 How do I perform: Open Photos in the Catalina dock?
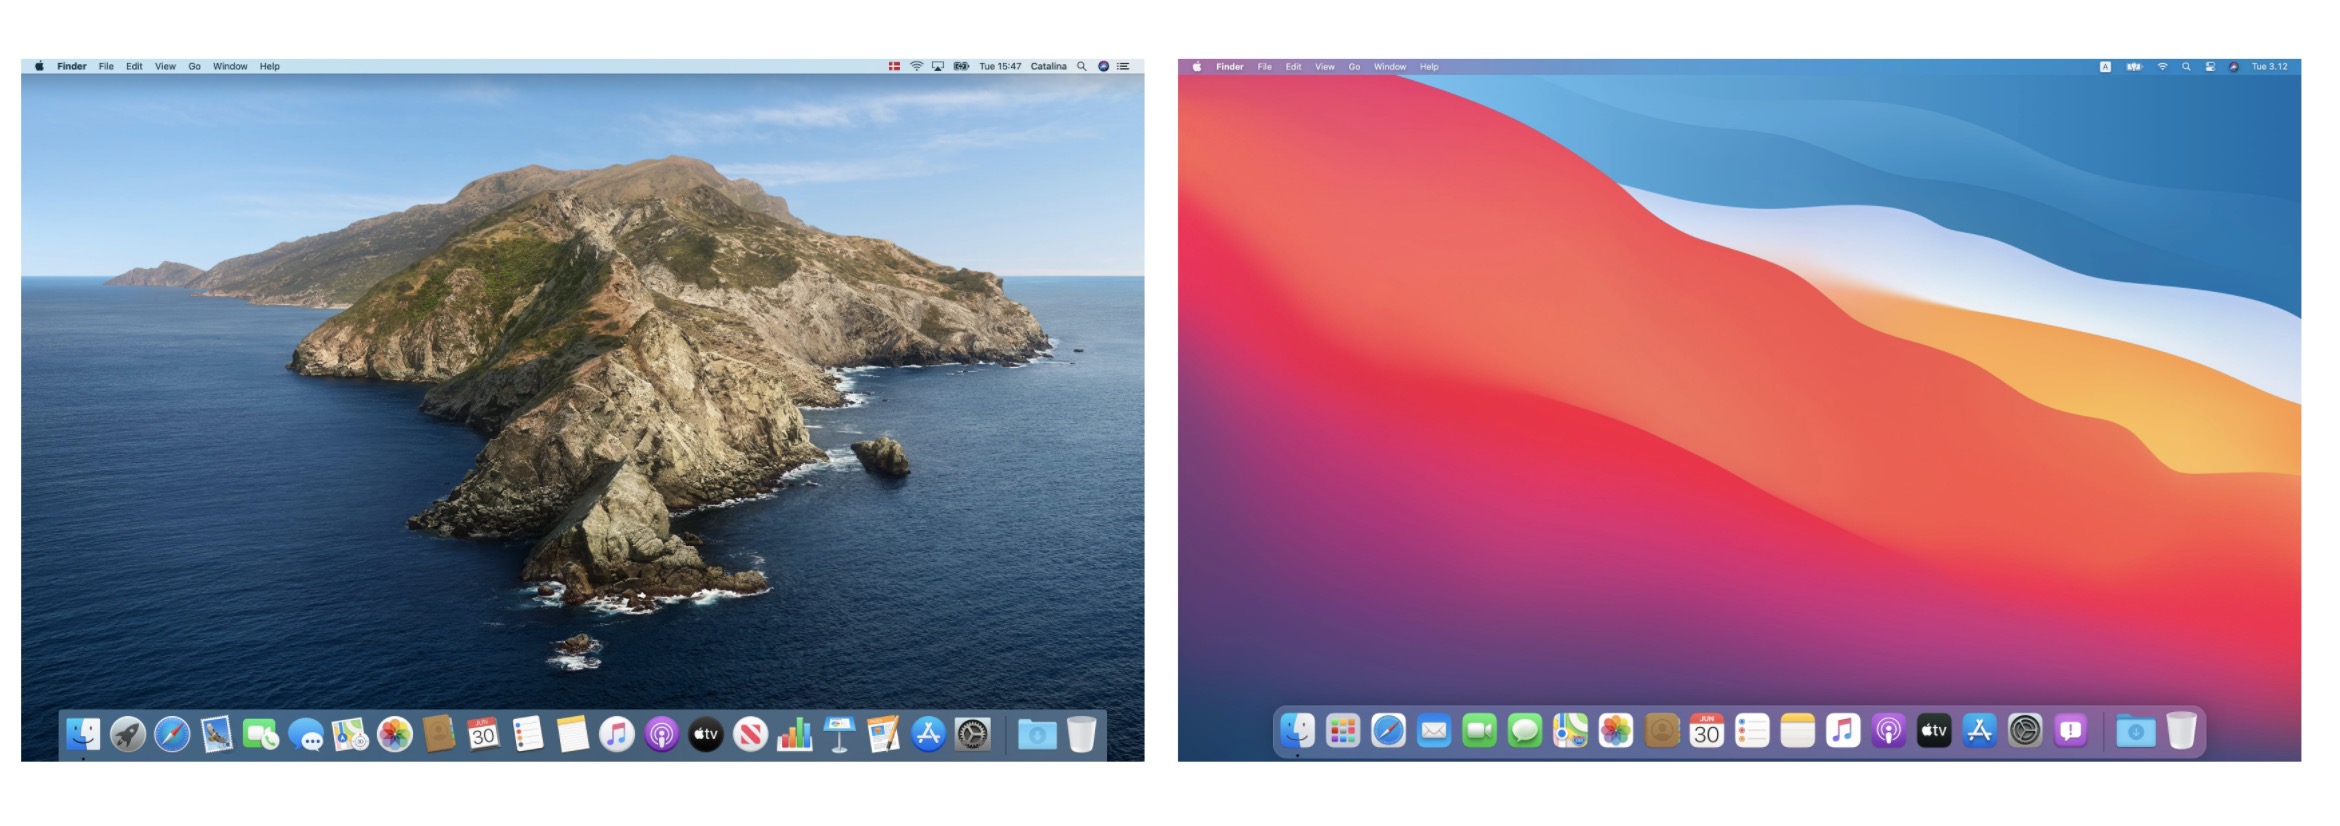394,735
